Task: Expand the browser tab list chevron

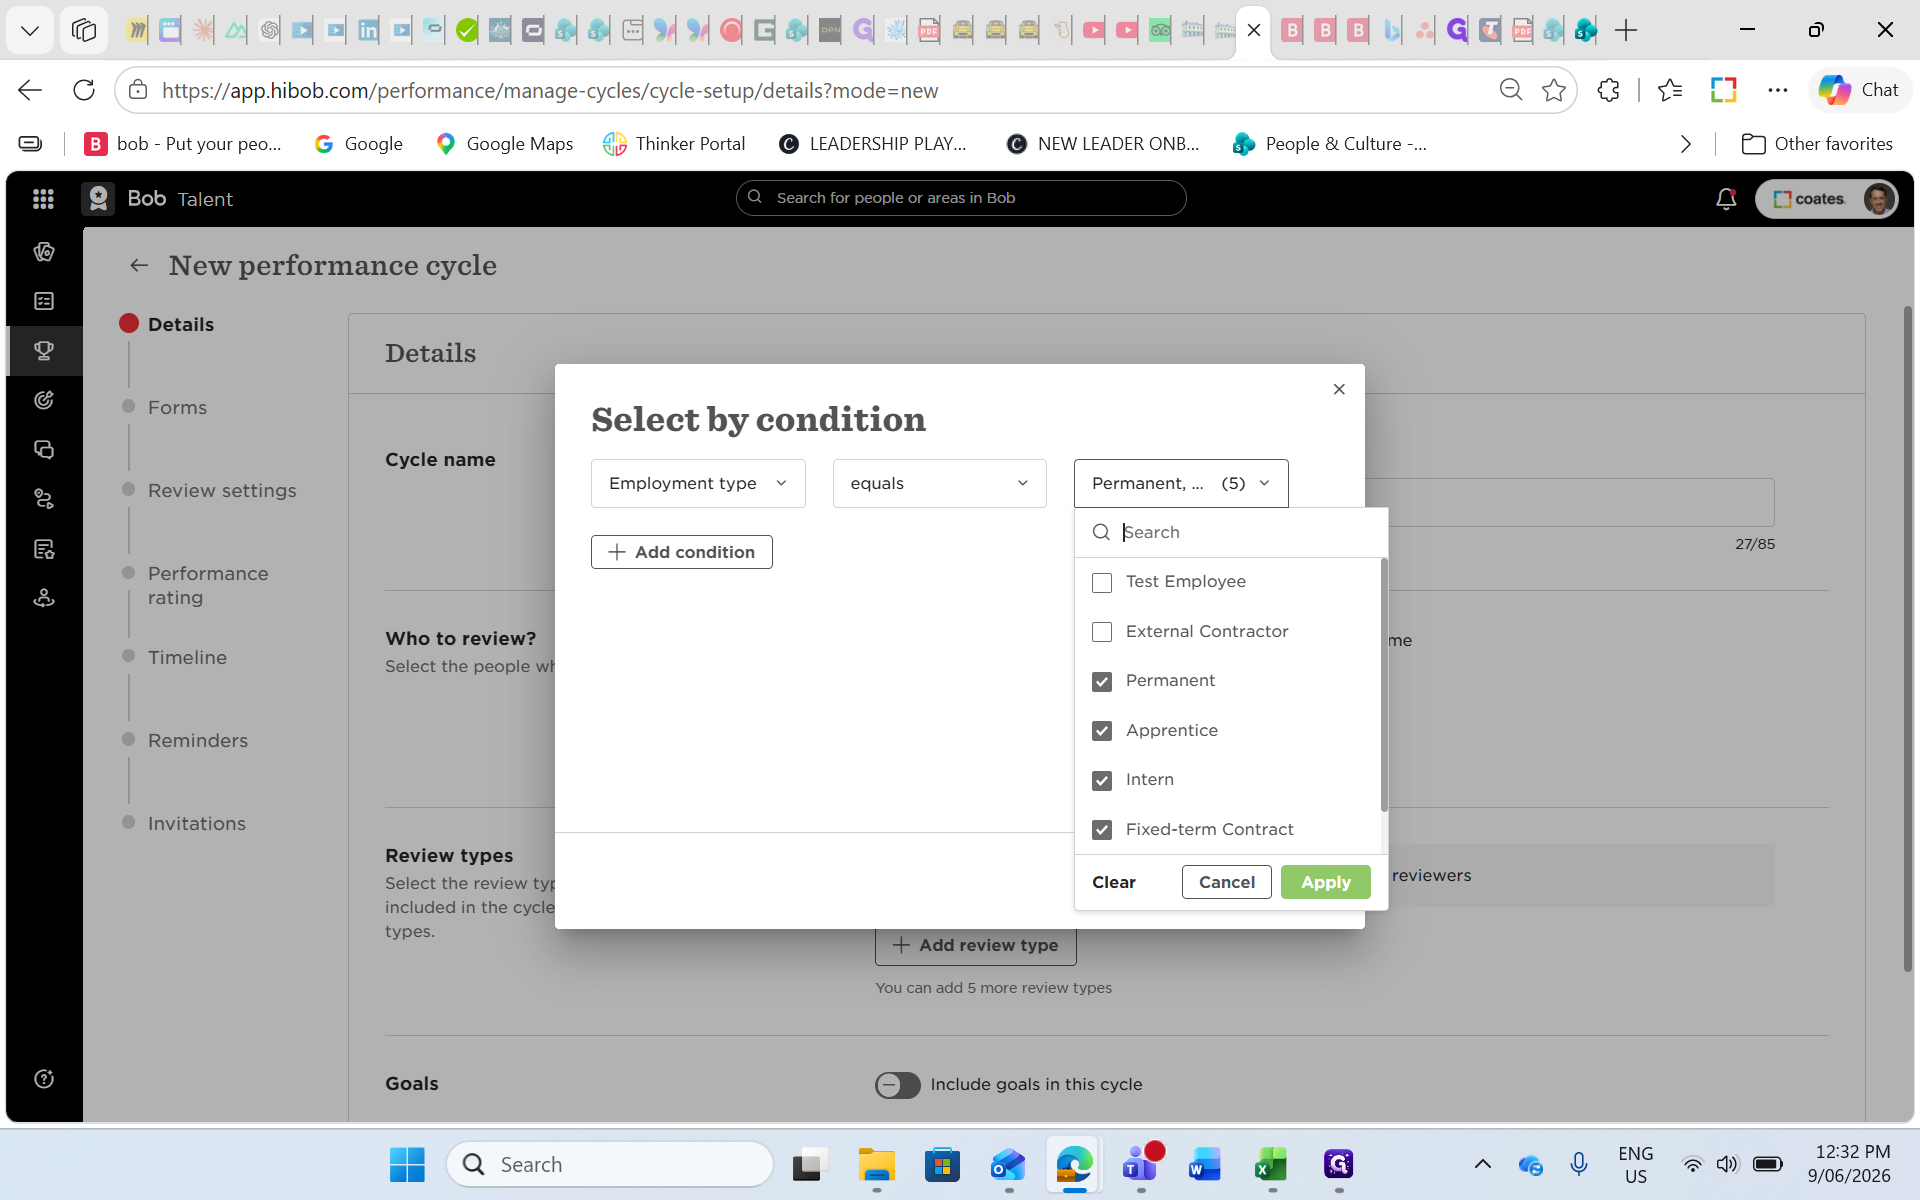Action: click(30, 30)
